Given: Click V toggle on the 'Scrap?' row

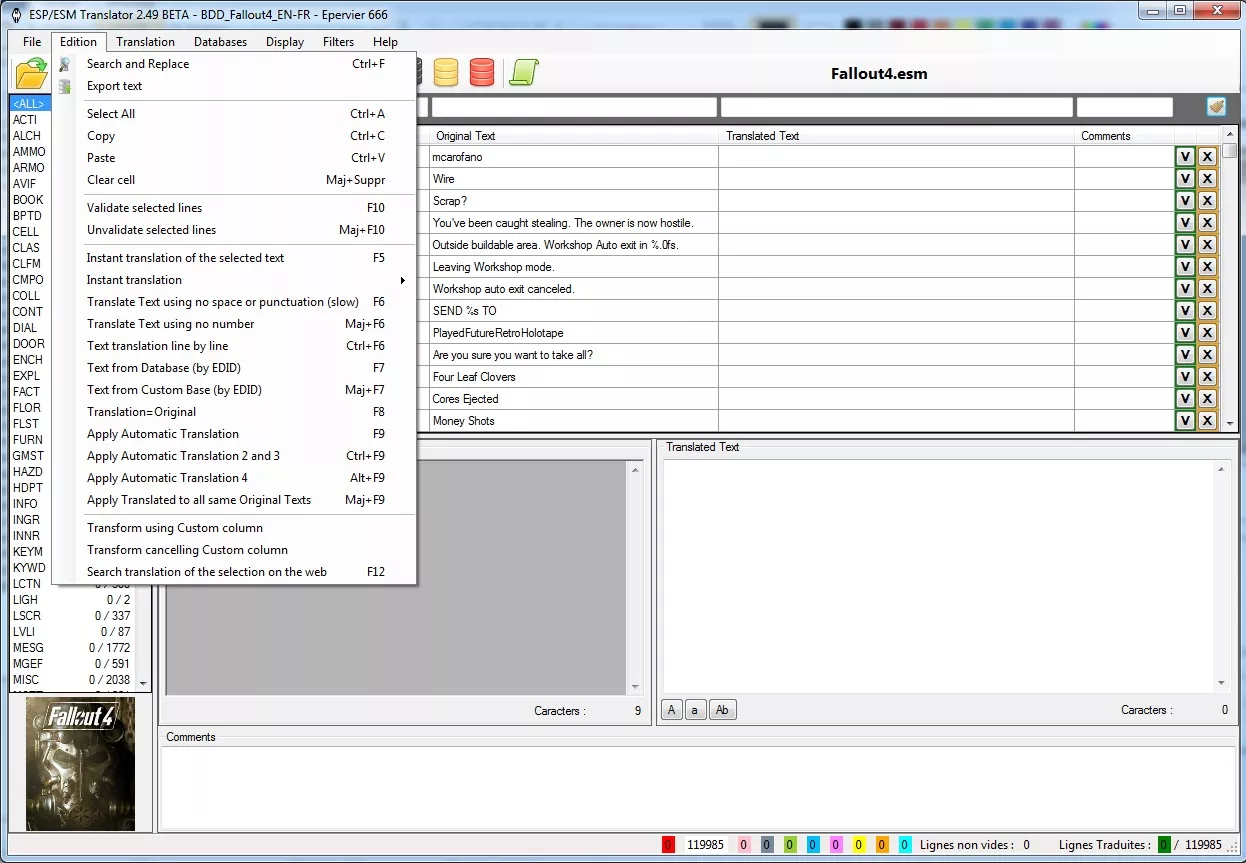Looking at the screenshot, I should (x=1185, y=201).
